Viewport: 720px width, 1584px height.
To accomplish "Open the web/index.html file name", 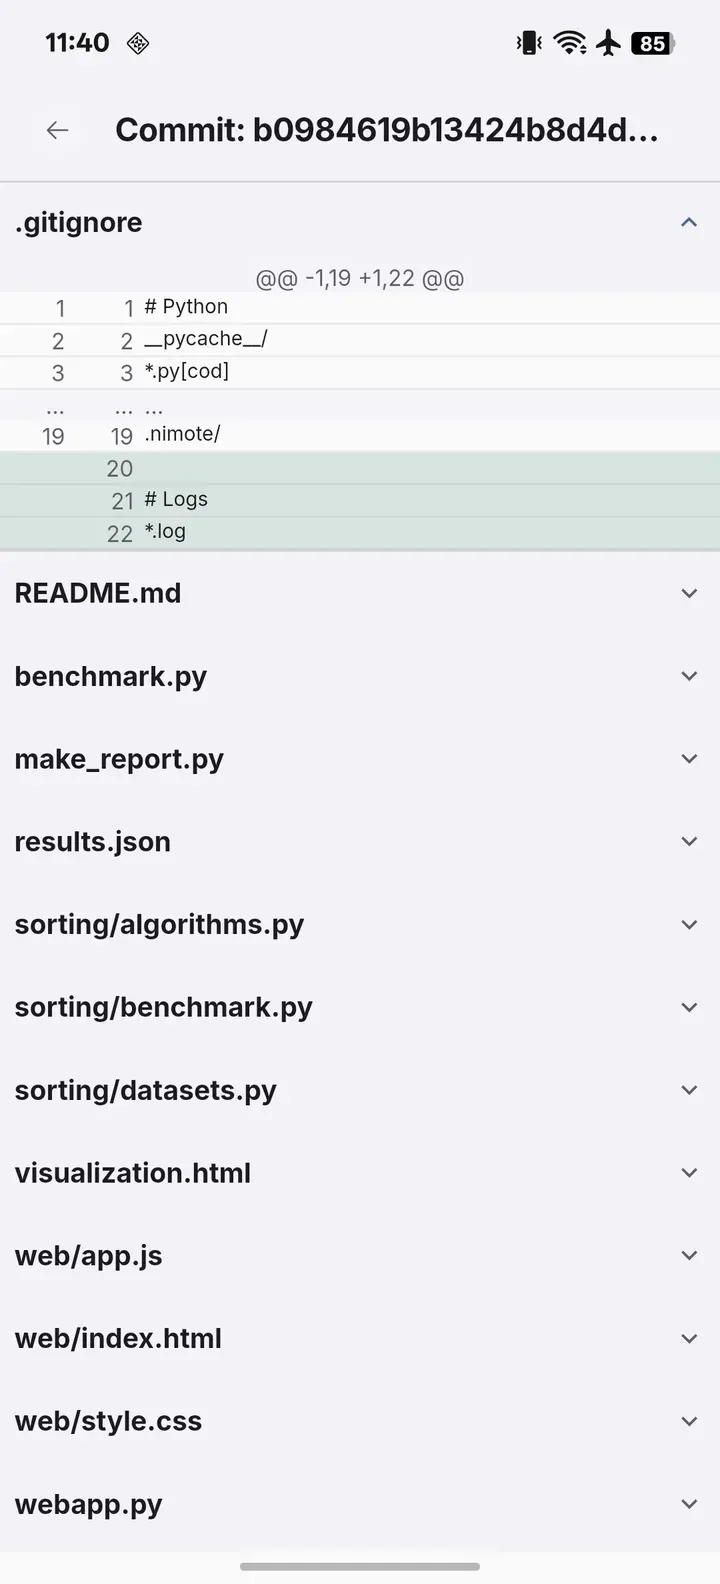I will coord(118,1339).
